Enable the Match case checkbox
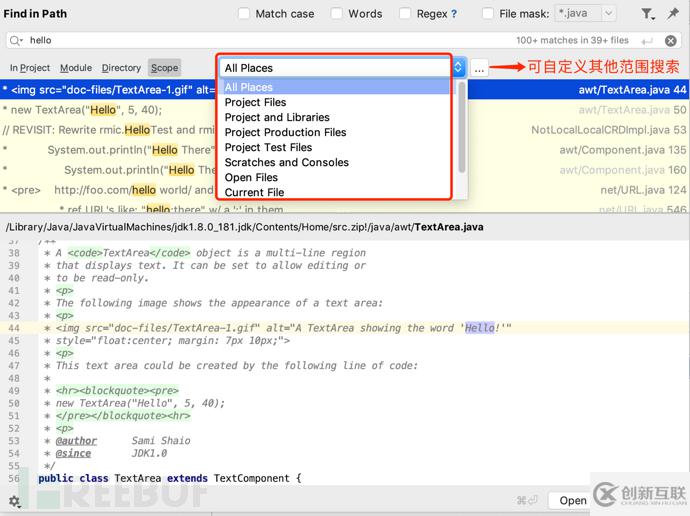This screenshot has height=516, width=690. [245, 14]
